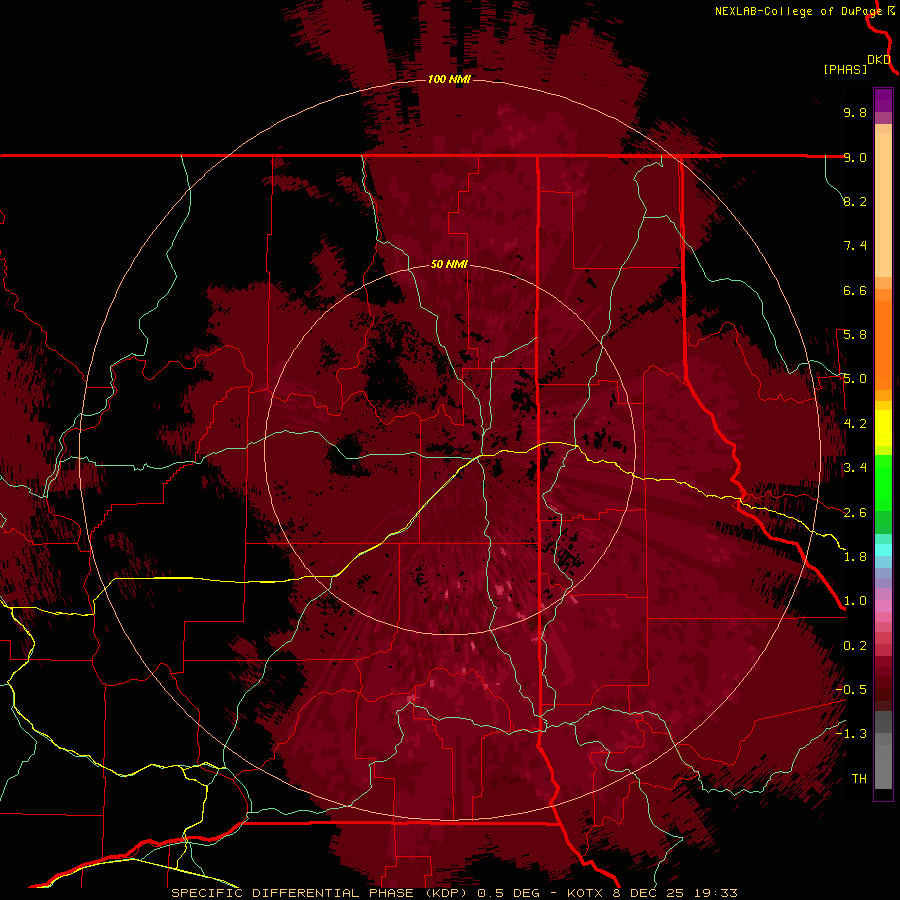Click the 'KOTX' radar station identifier

coord(585,893)
